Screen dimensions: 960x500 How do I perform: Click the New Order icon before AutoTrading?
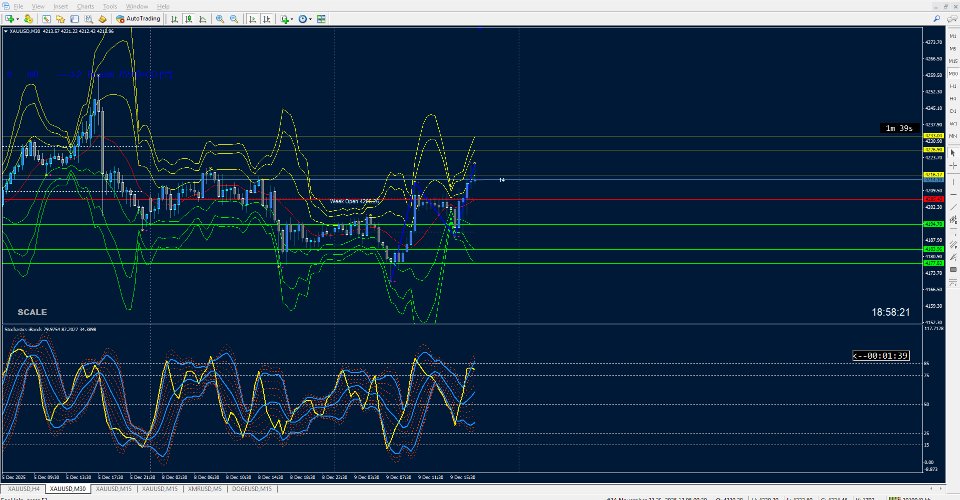(103, 19)
